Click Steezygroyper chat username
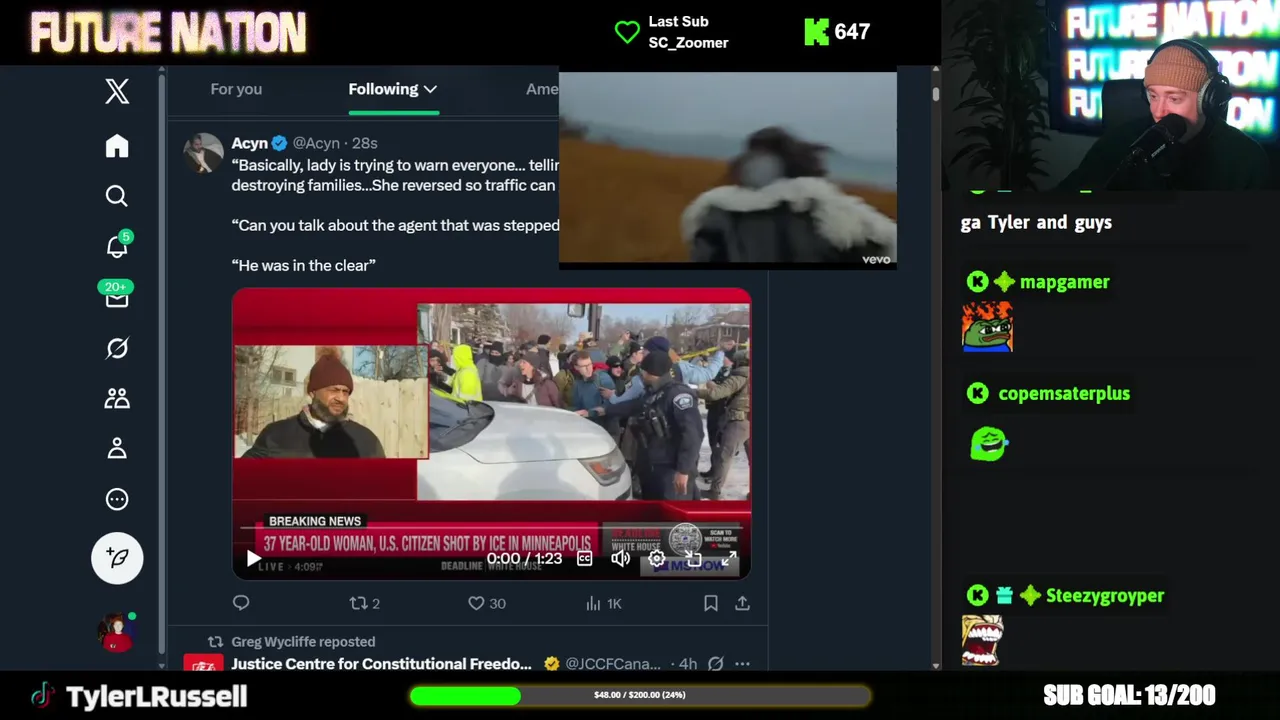Screen dimensions: 1280x720 point(1105,595)
